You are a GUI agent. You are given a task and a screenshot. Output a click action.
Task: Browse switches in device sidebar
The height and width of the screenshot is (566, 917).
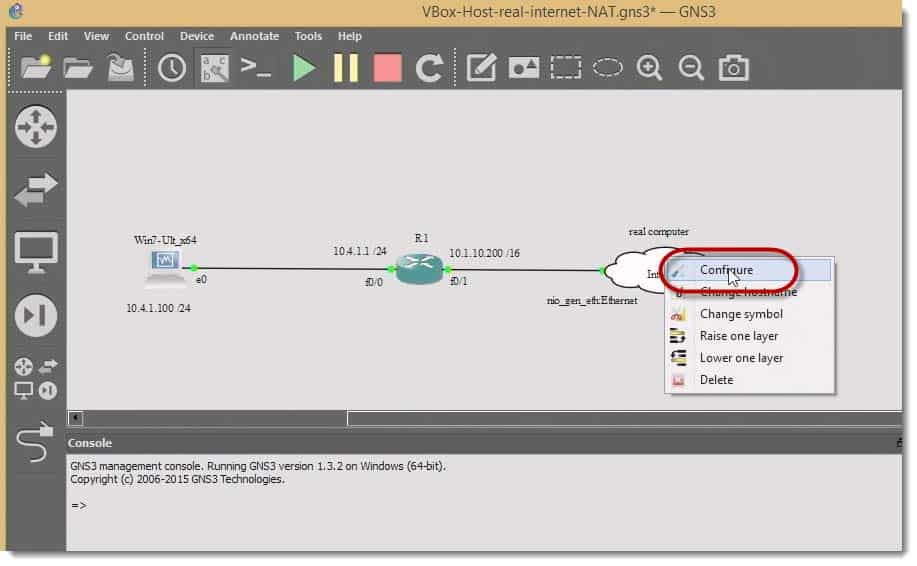coord(36,189)
